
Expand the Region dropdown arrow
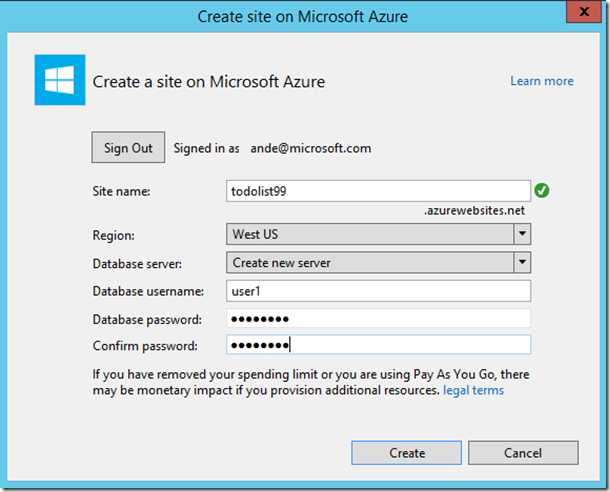(x=522, y=234)
